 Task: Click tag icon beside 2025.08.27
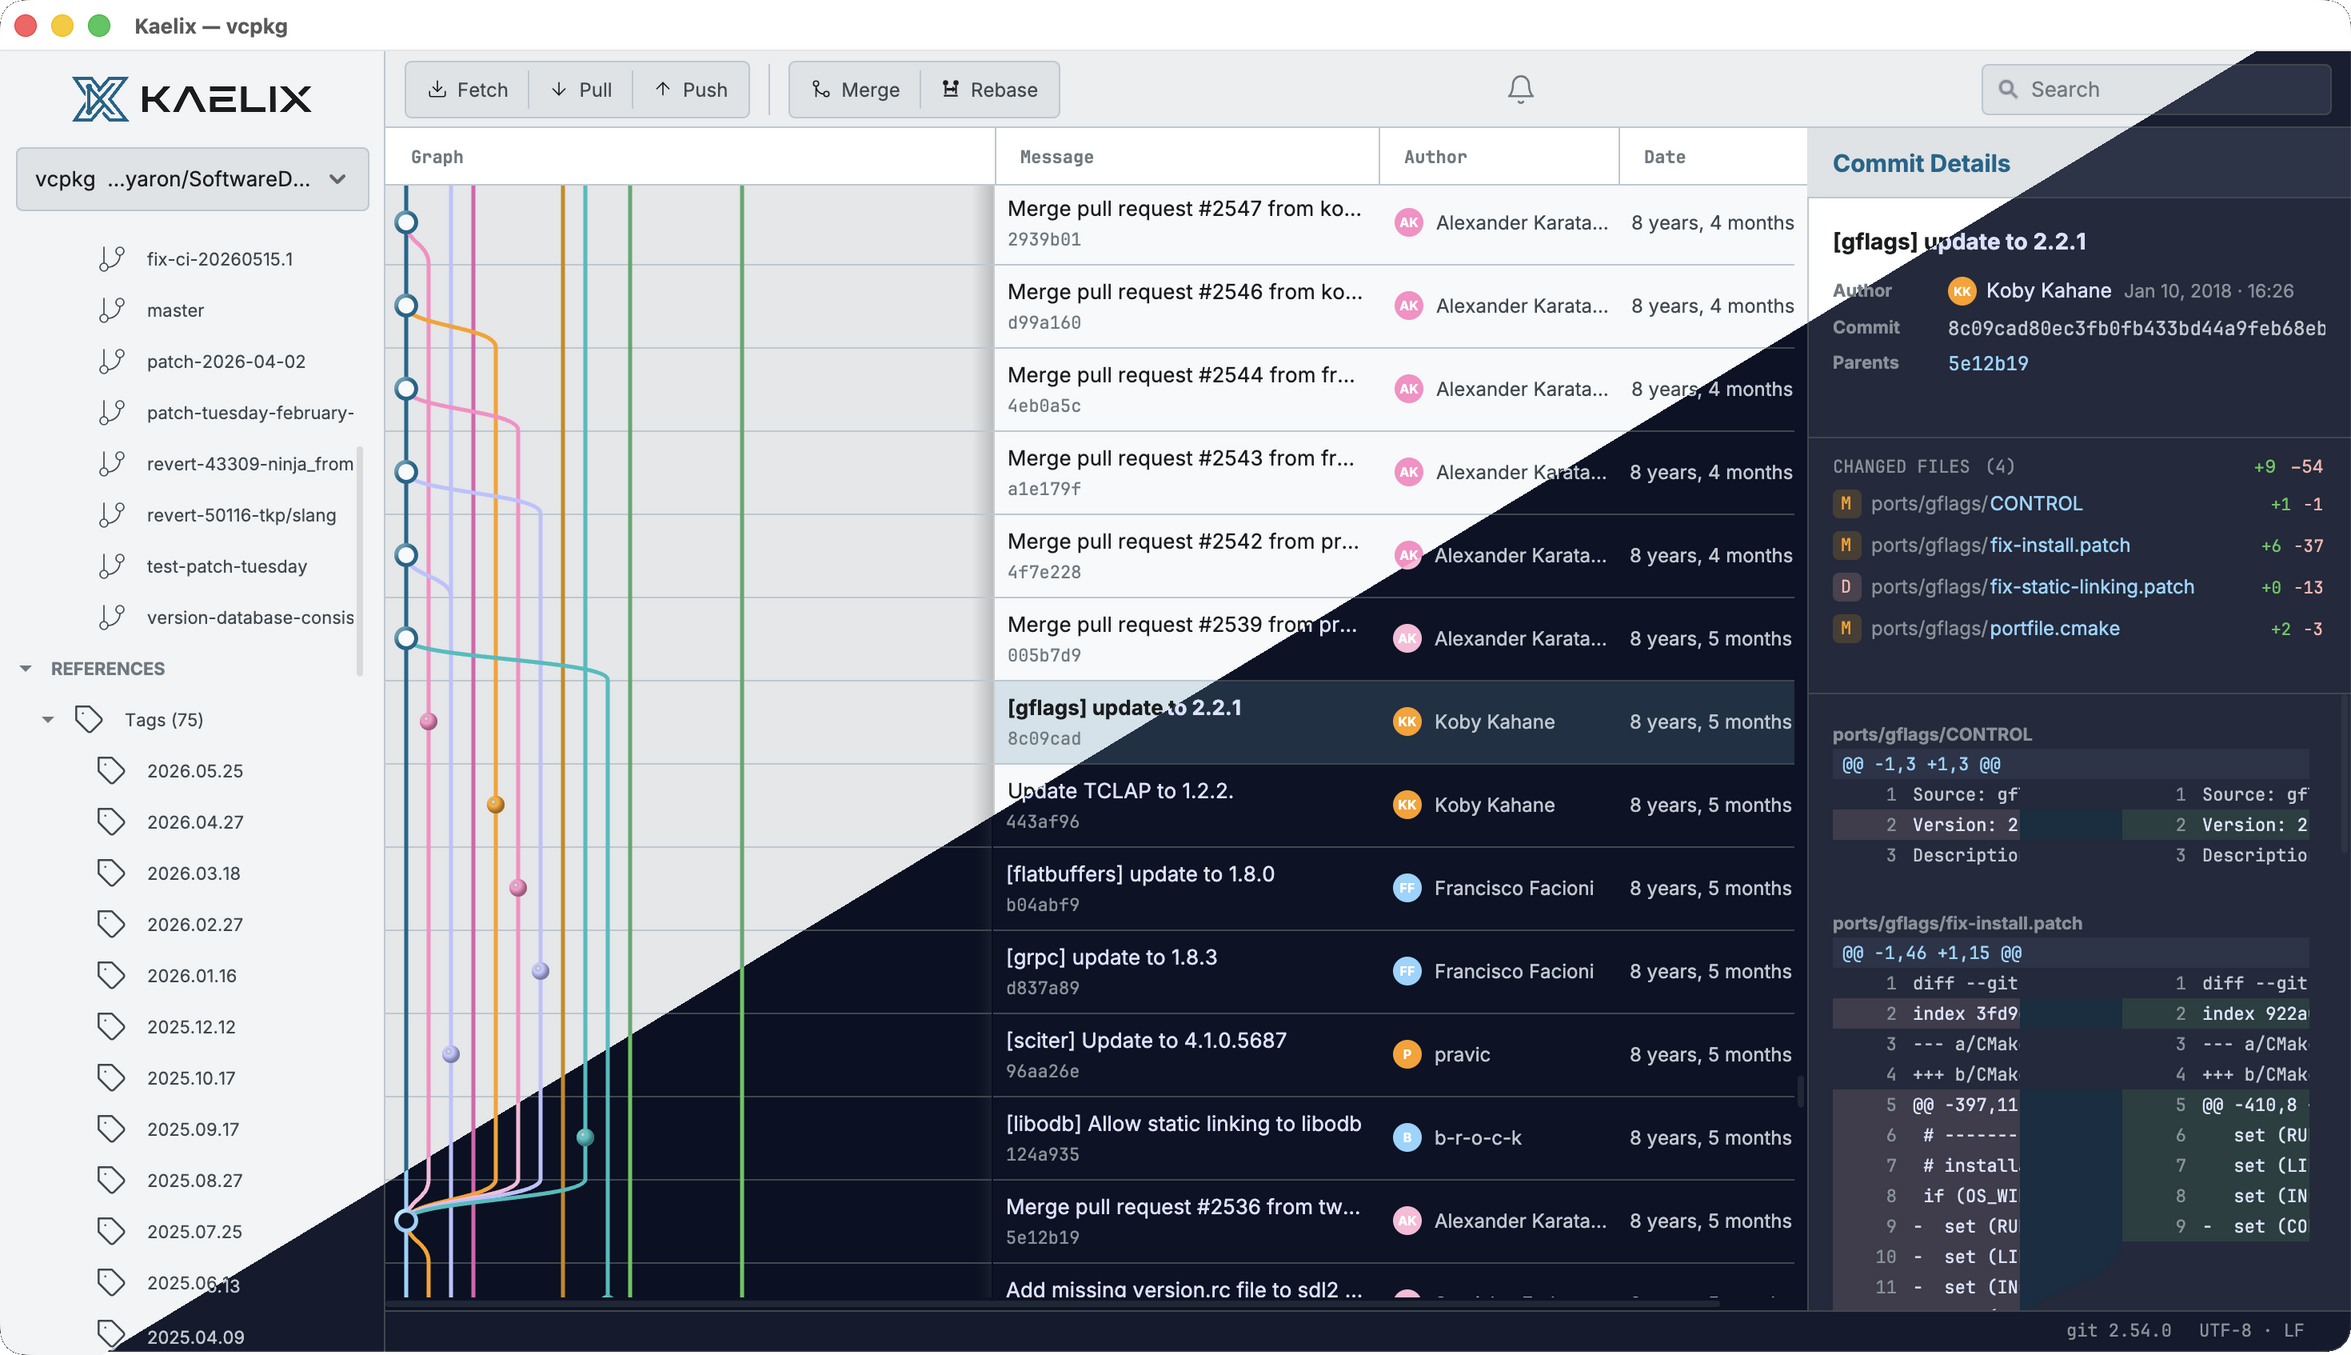click(111, 1180)
